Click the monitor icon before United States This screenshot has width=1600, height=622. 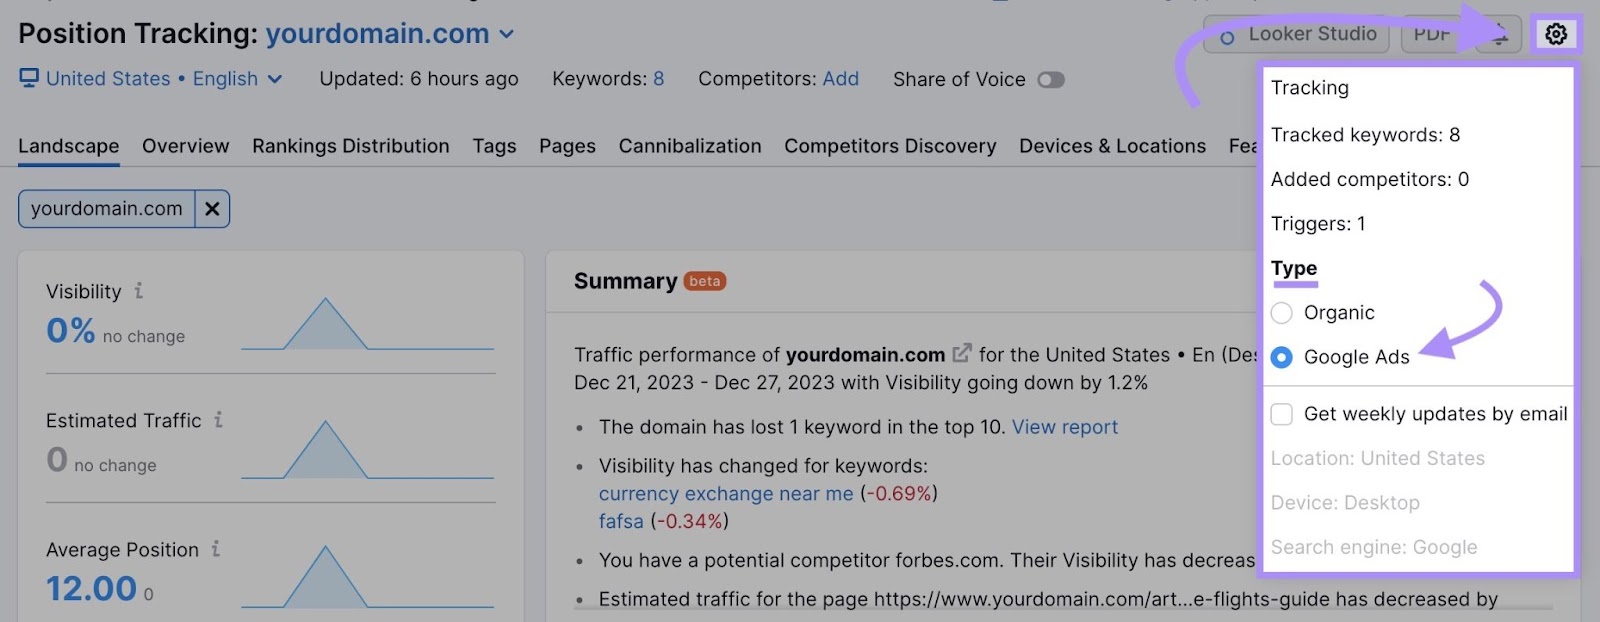point(30,78)
